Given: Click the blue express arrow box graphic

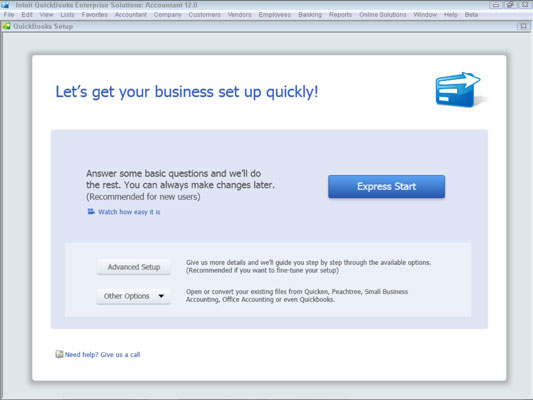Looking at the screenshot, I should pos(458,90).
